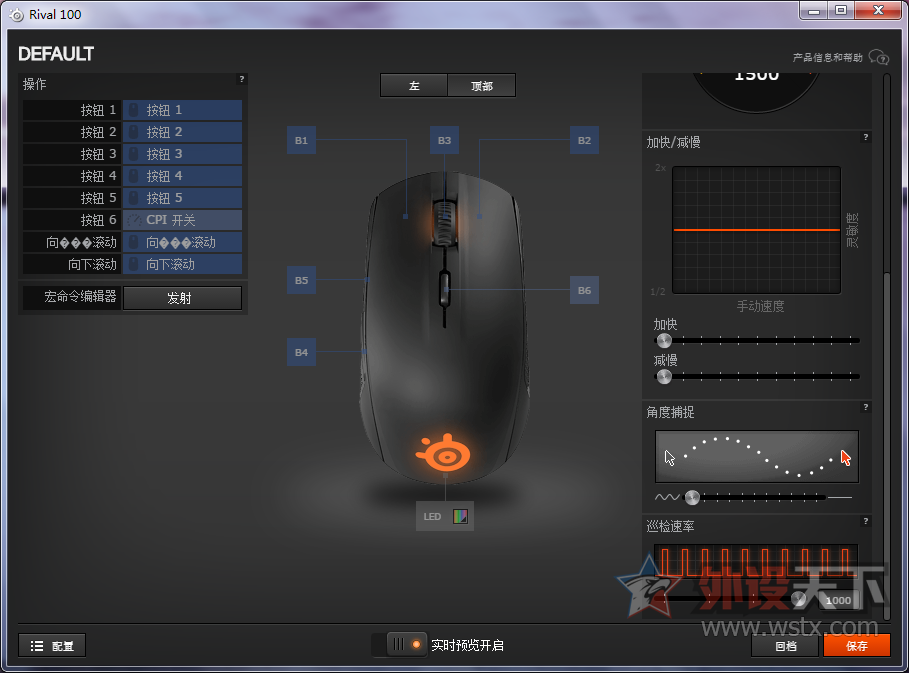The width and height of the screenshot is (909, 673).
Task: Click the SteelSeries icon in the title bar
Action: click(x=17, y=14)
